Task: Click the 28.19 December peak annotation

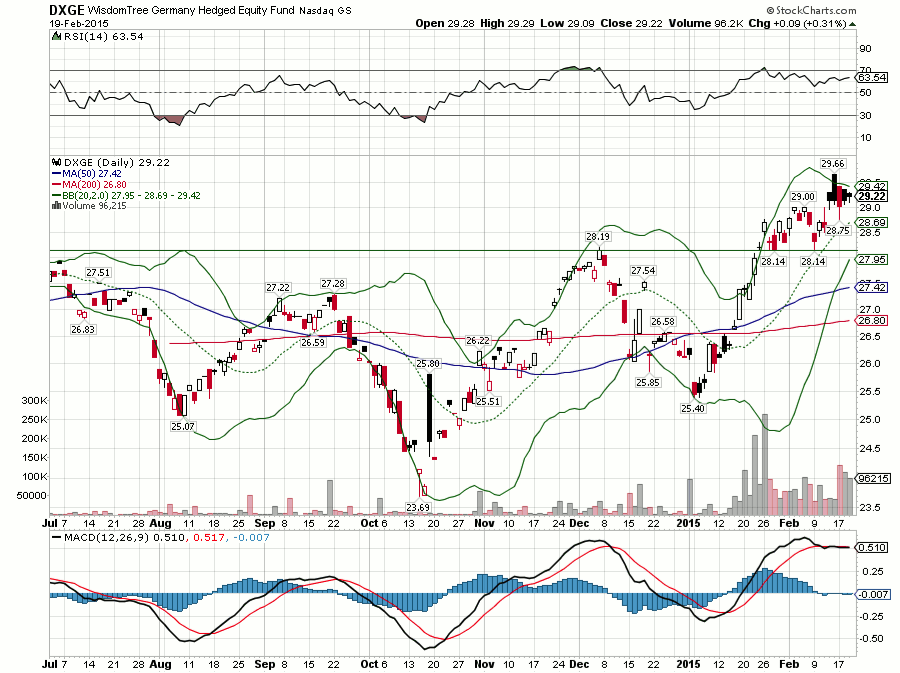Action: pyautogui.click(x=598, y=236)
